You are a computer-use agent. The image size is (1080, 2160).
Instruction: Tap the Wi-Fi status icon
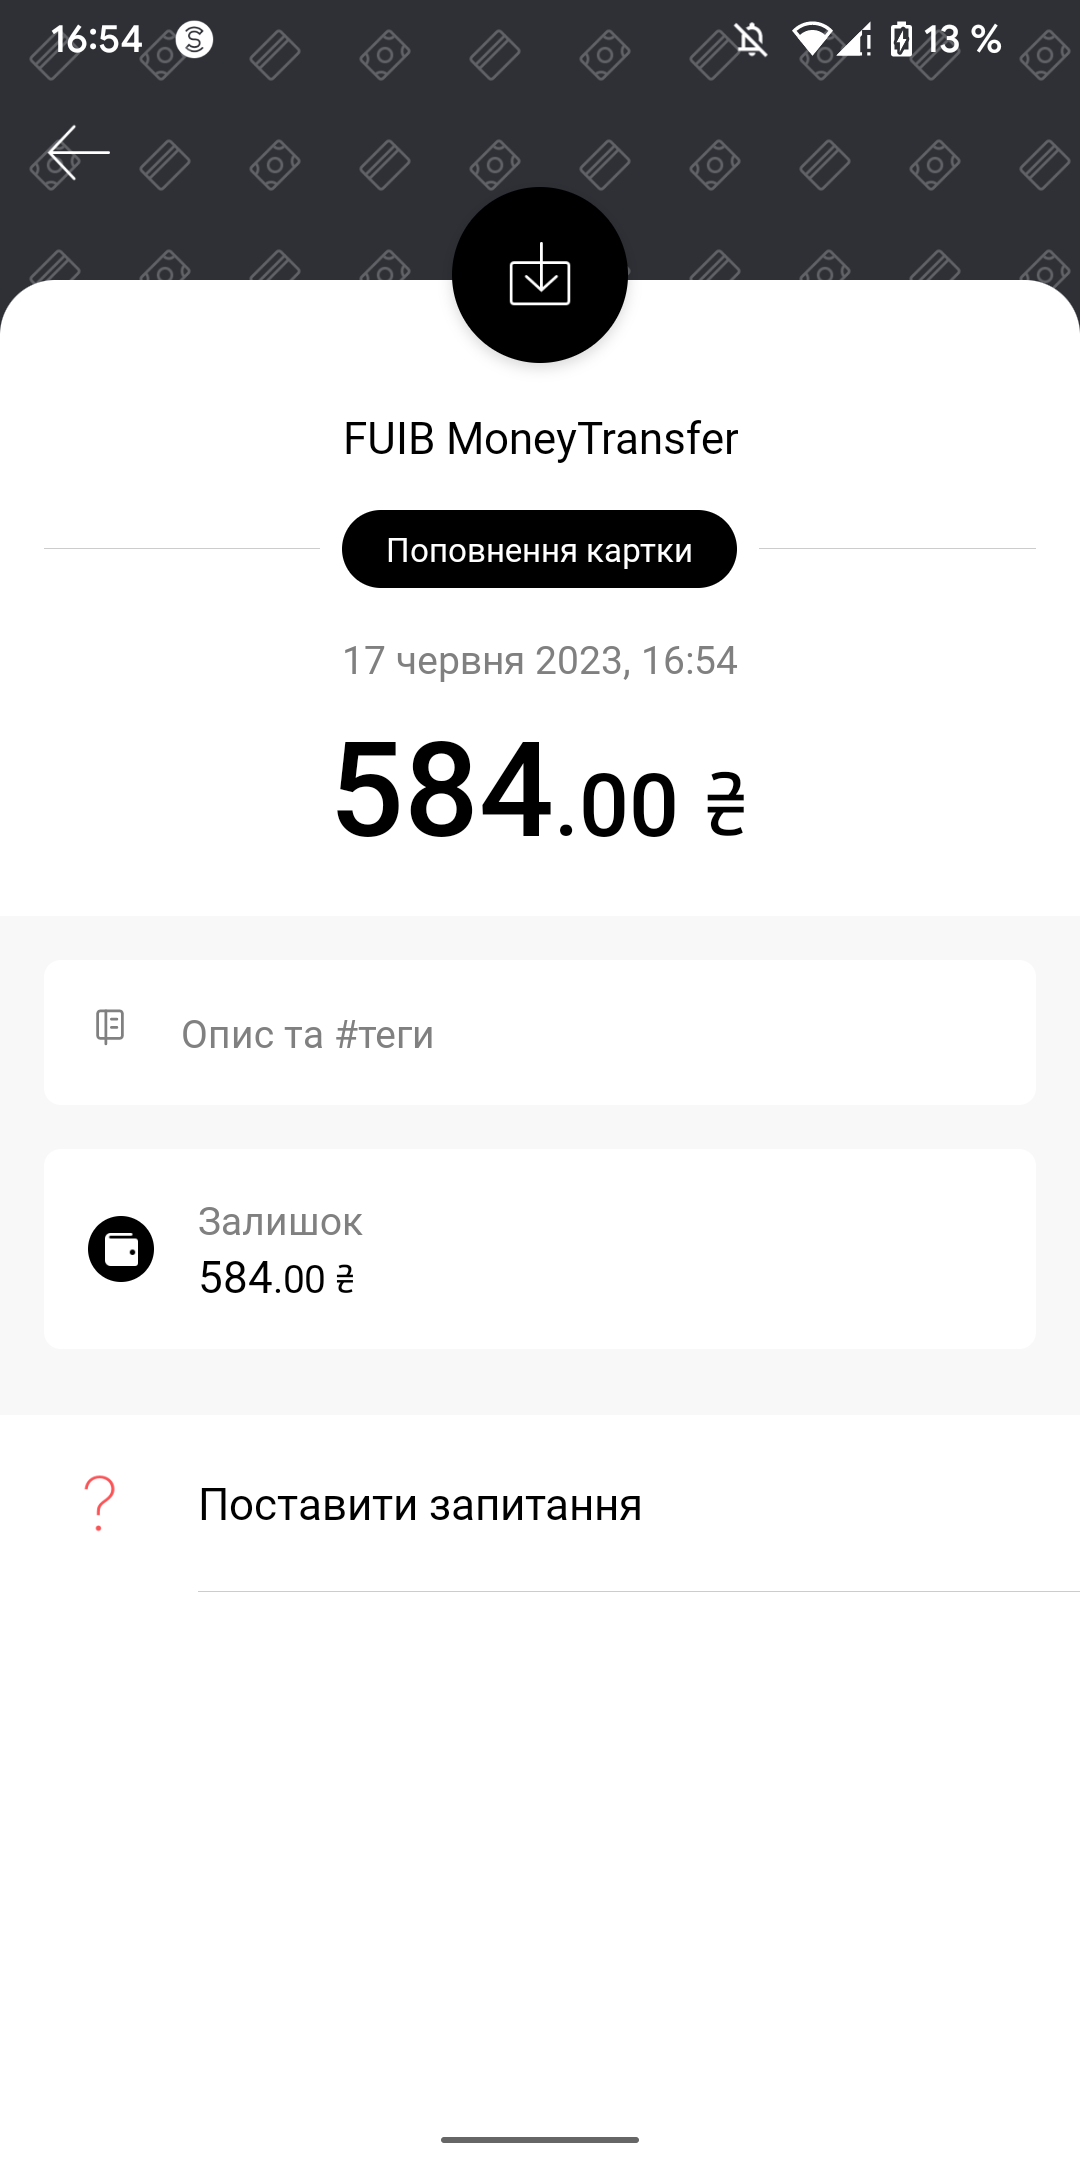tap(811, 40)
